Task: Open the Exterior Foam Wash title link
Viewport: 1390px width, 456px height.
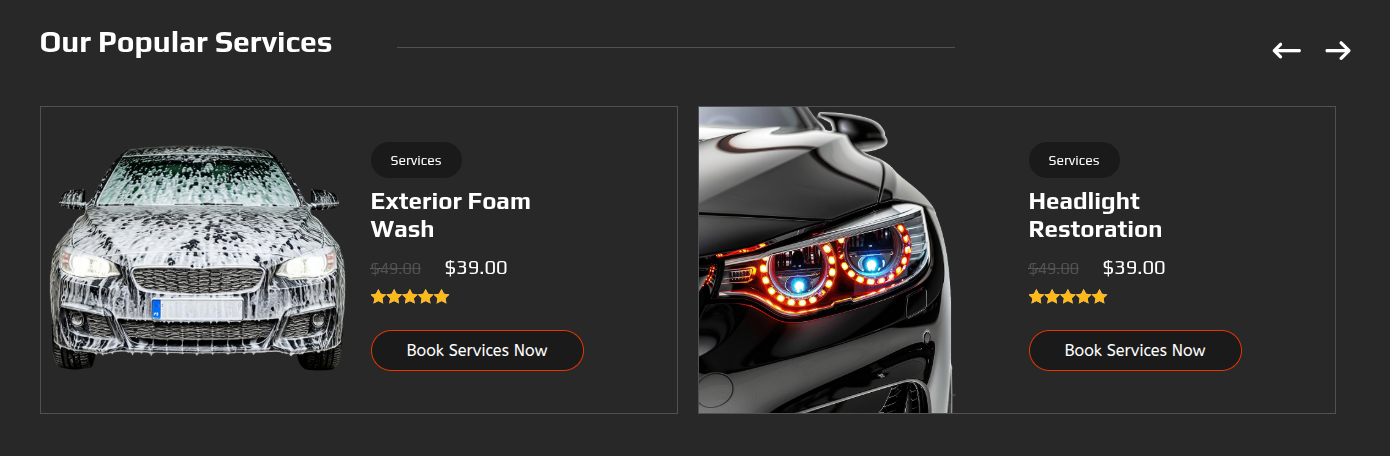Action: [451, 215]
